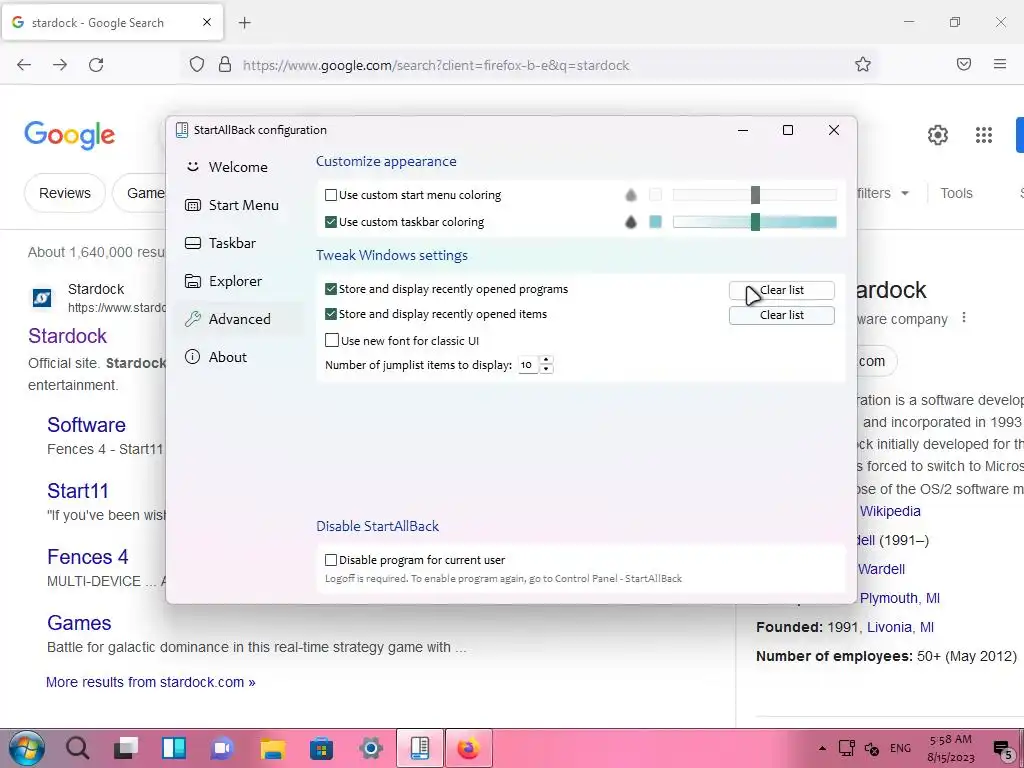Open the Google apps grid

pos(984,135)
